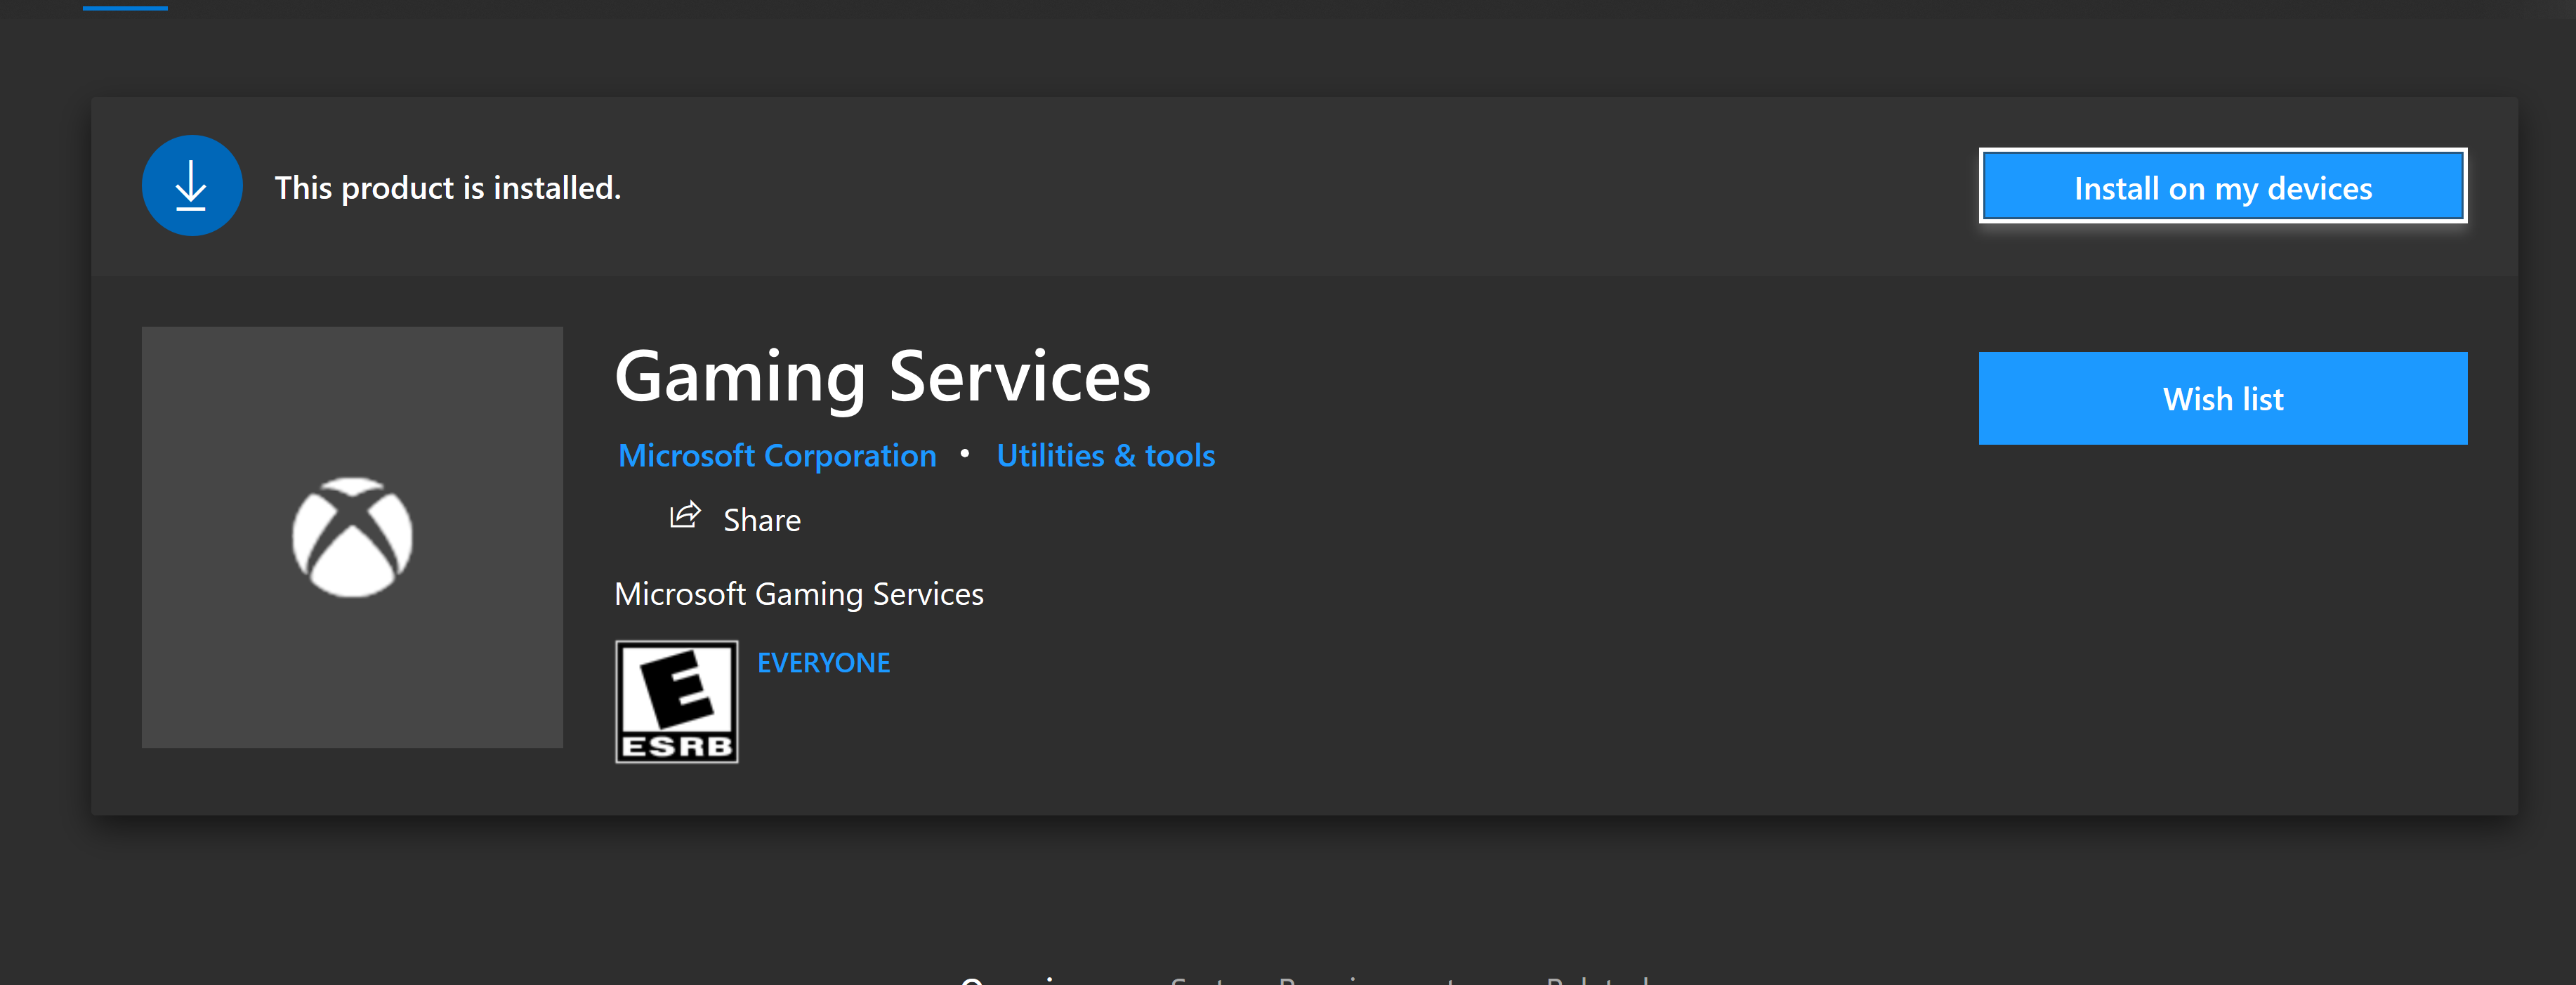Screen dimensions: 2576x985
Task: Click the ESRB text on rating badge
Action: tap(677, 746)
